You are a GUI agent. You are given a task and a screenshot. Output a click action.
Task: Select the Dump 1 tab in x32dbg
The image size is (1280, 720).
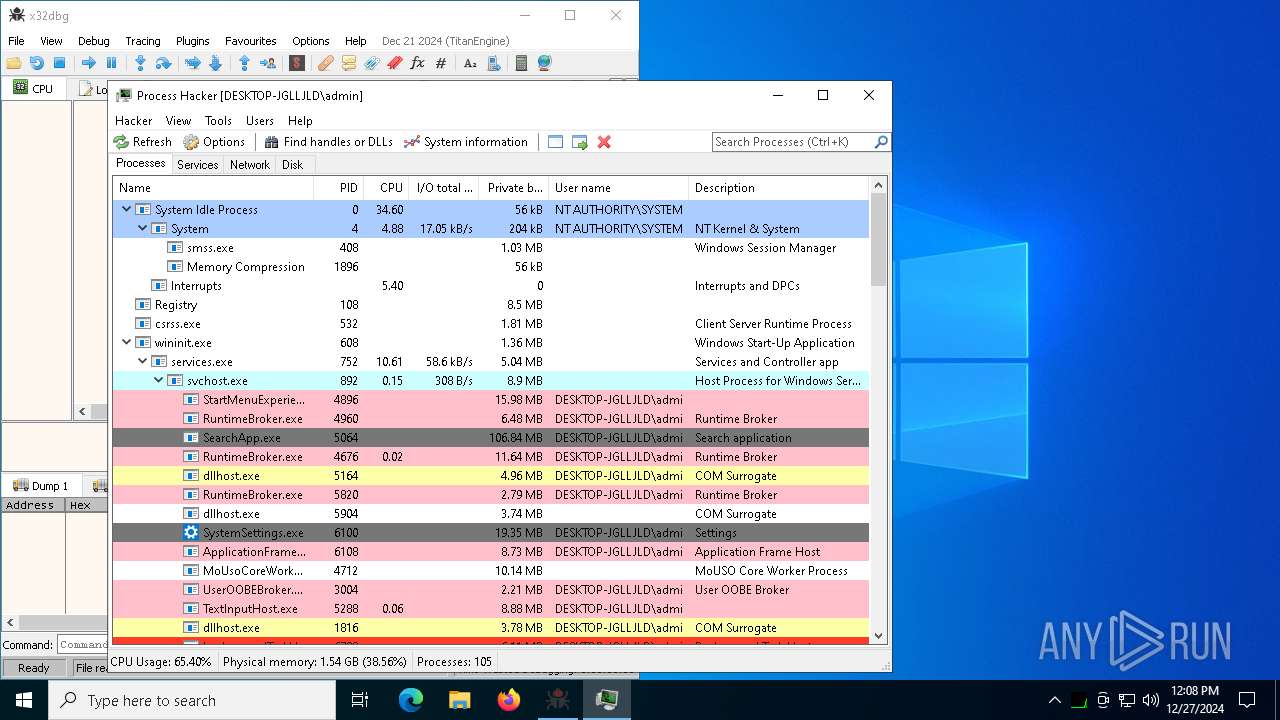(x=41, y=486)
